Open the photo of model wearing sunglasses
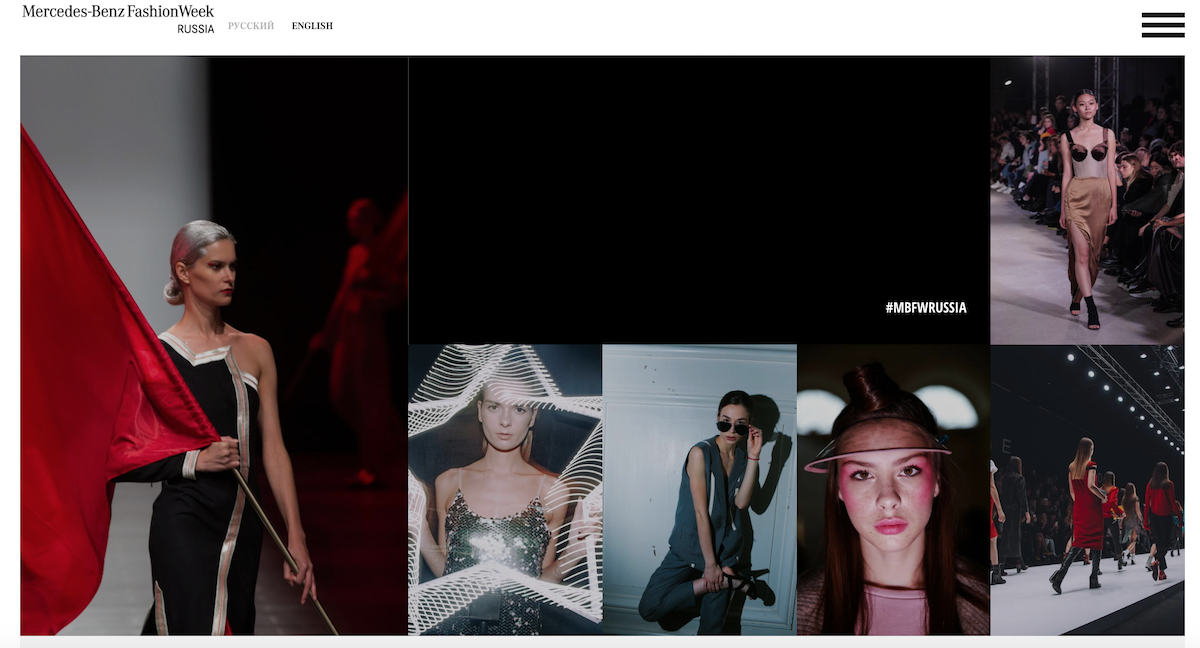1200x648 pixels. (x=699, y=490)
